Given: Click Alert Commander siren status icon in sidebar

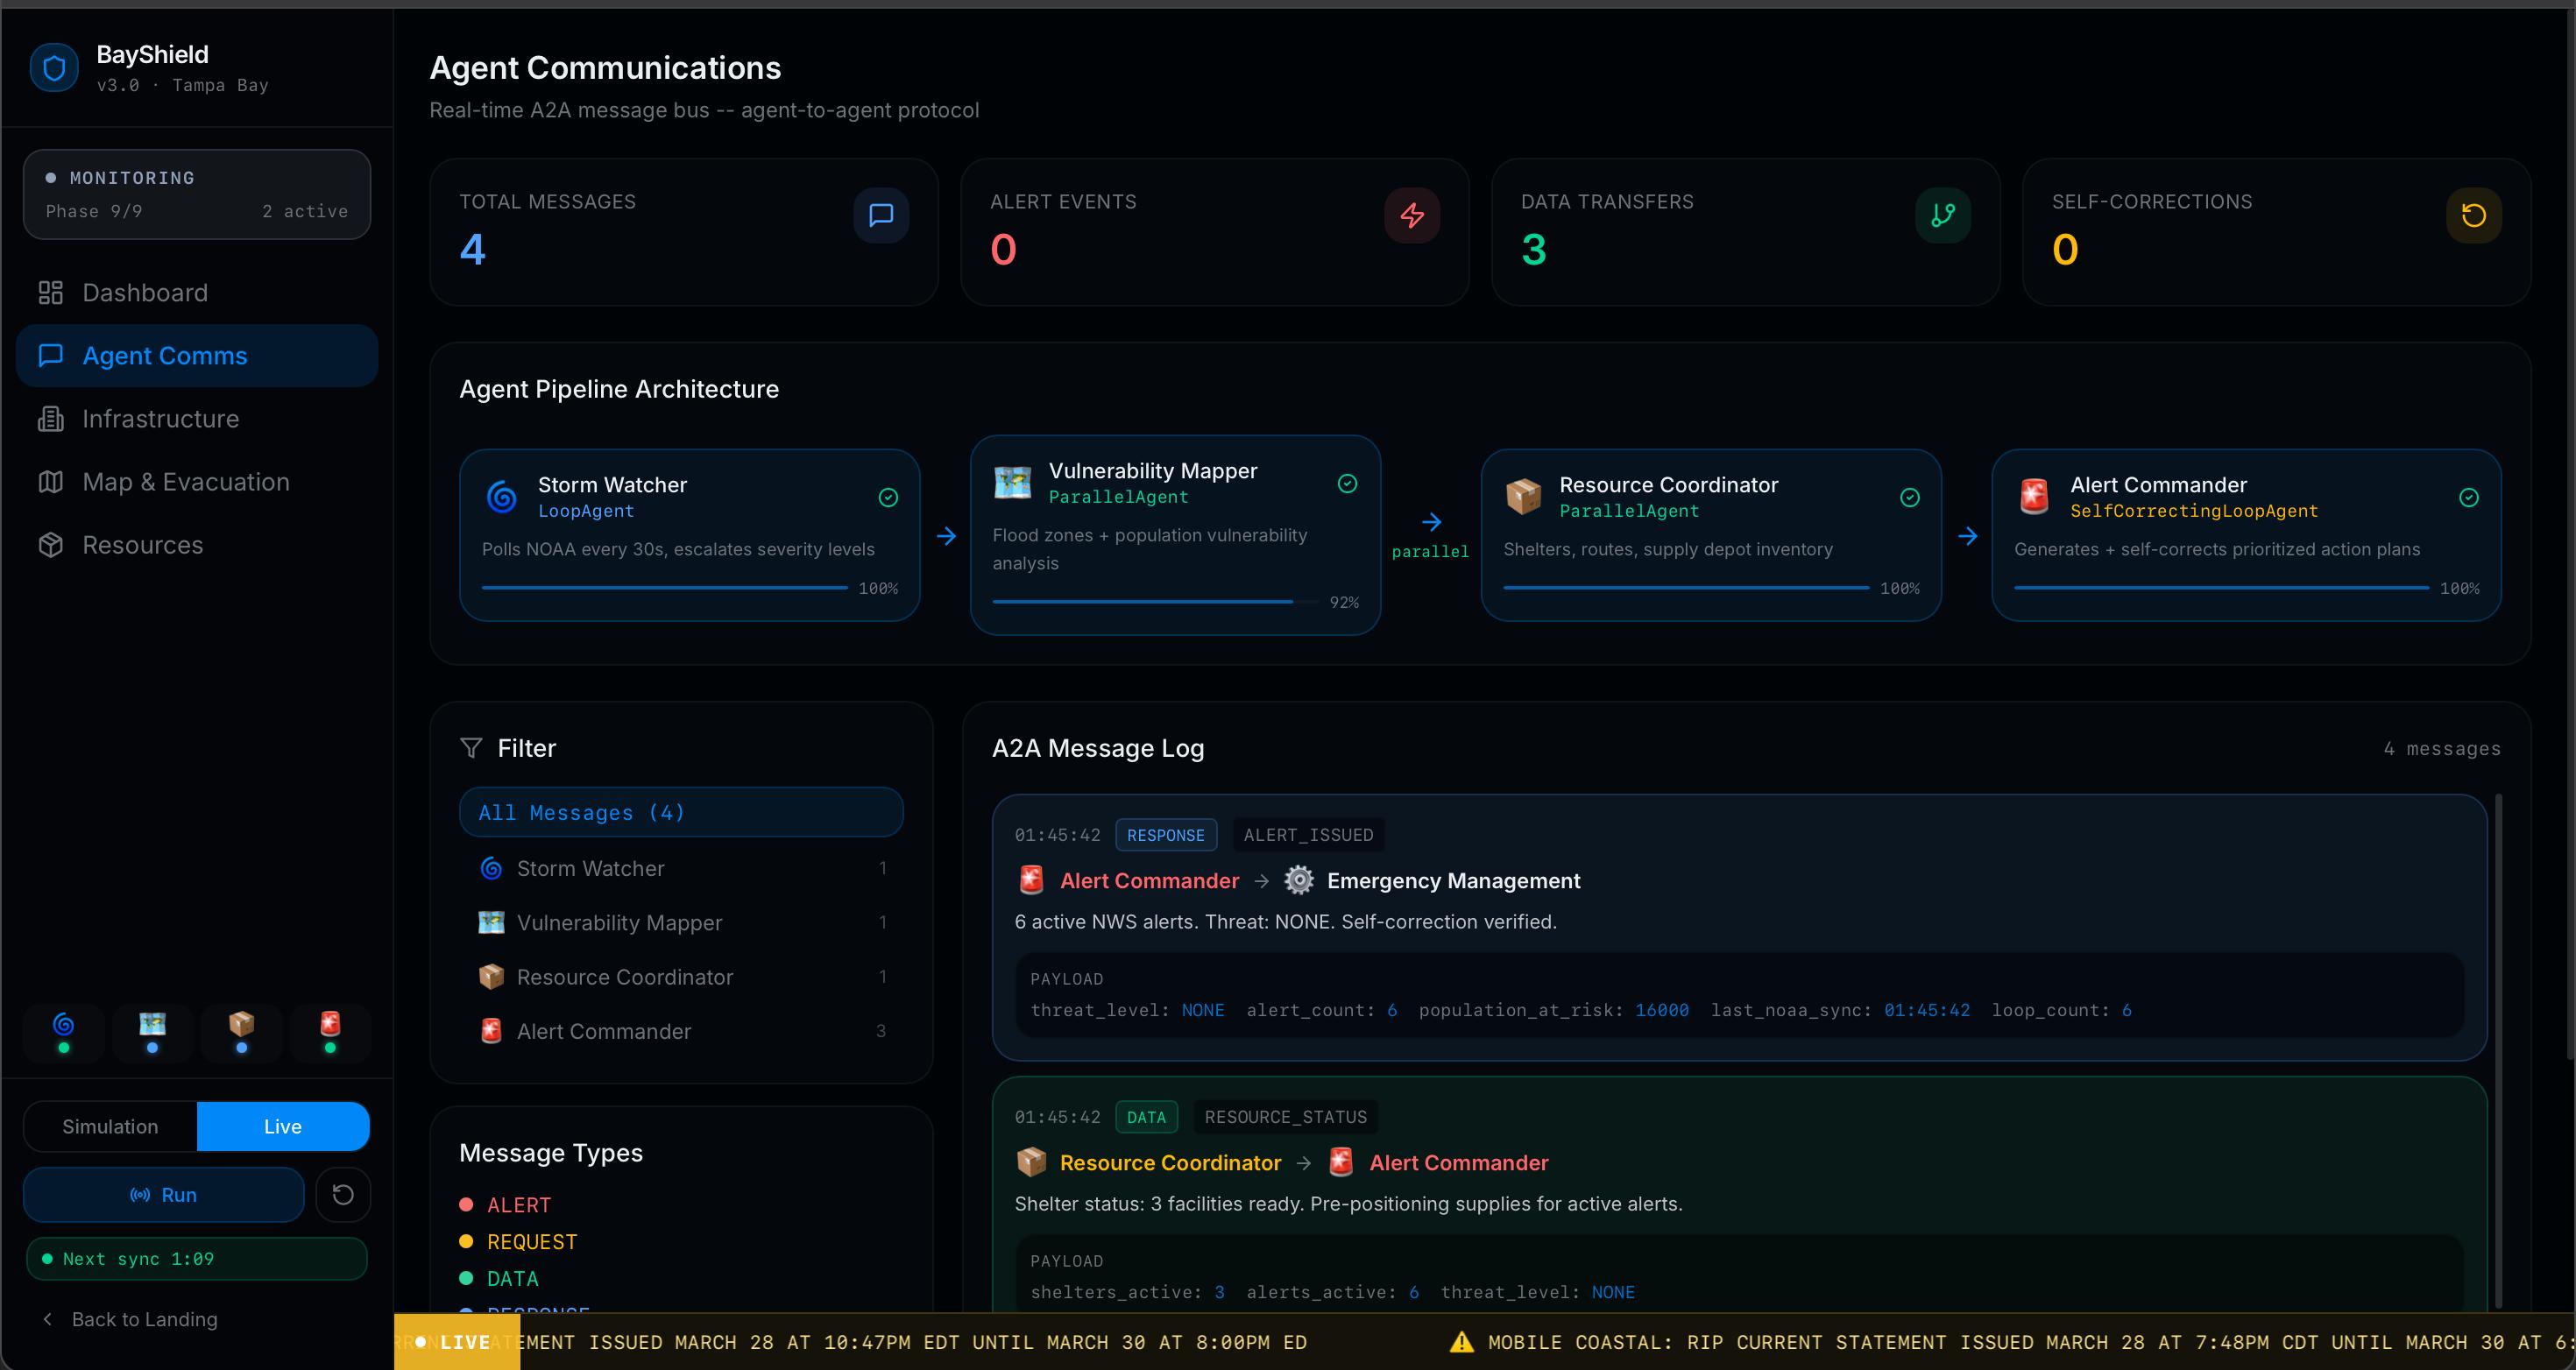Looking at the screenshot, I should coord(330,1025).
